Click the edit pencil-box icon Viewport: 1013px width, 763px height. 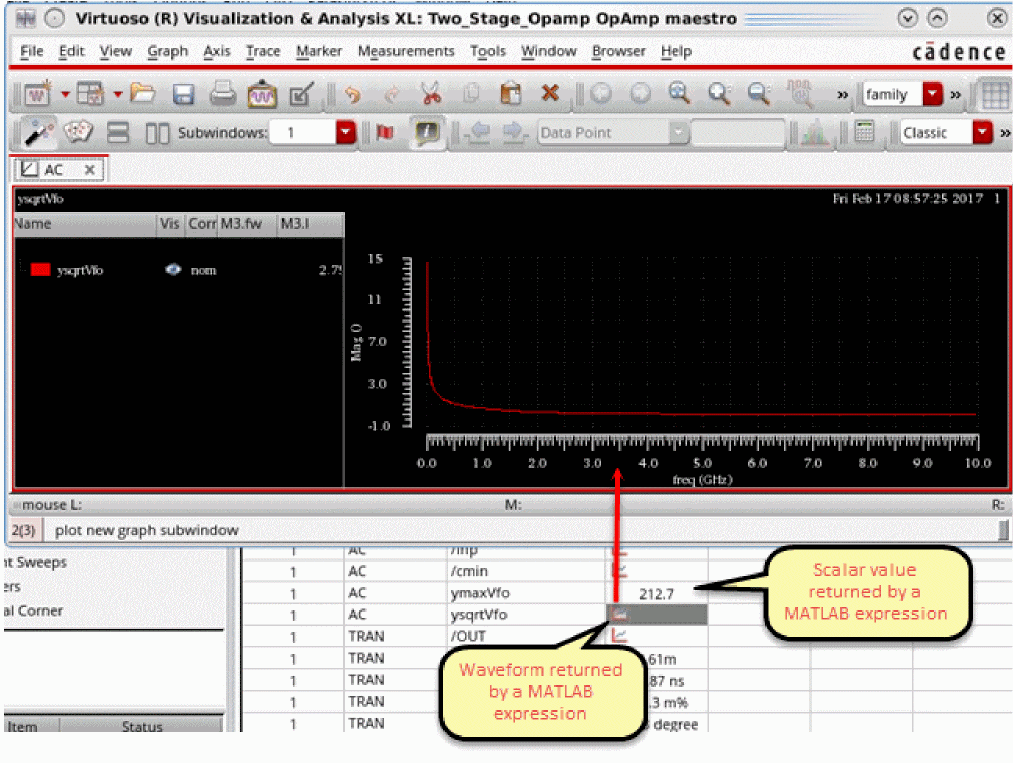pyautogui.click(x=301, y=94)
